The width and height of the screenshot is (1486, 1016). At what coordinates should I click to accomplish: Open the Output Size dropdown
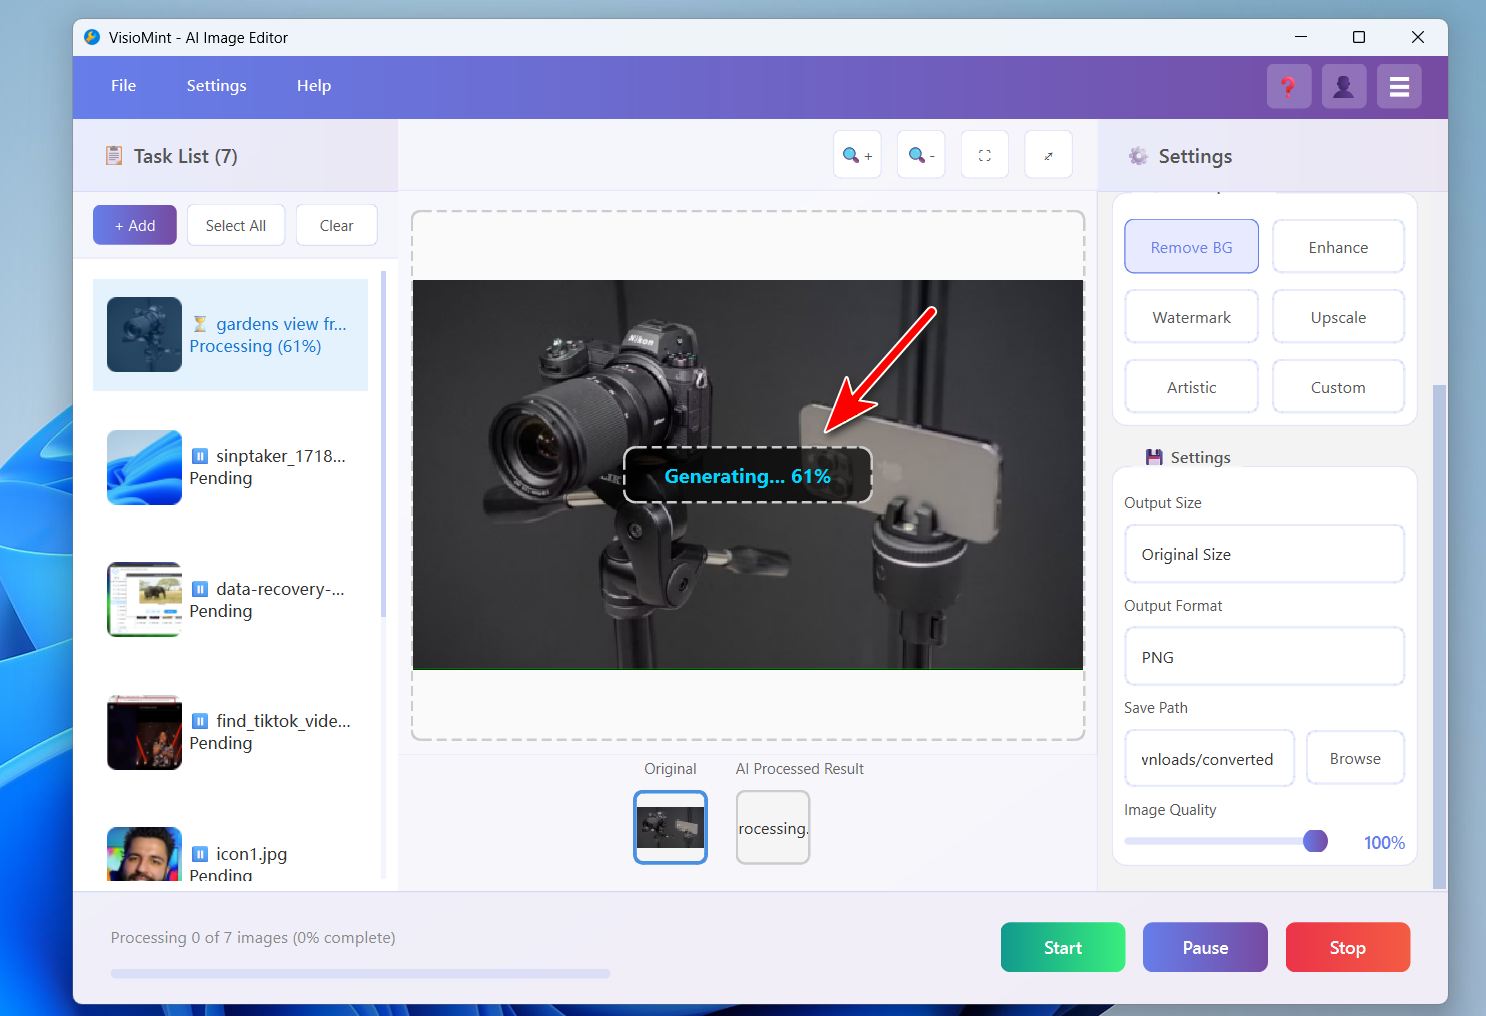click(1264, 554)
